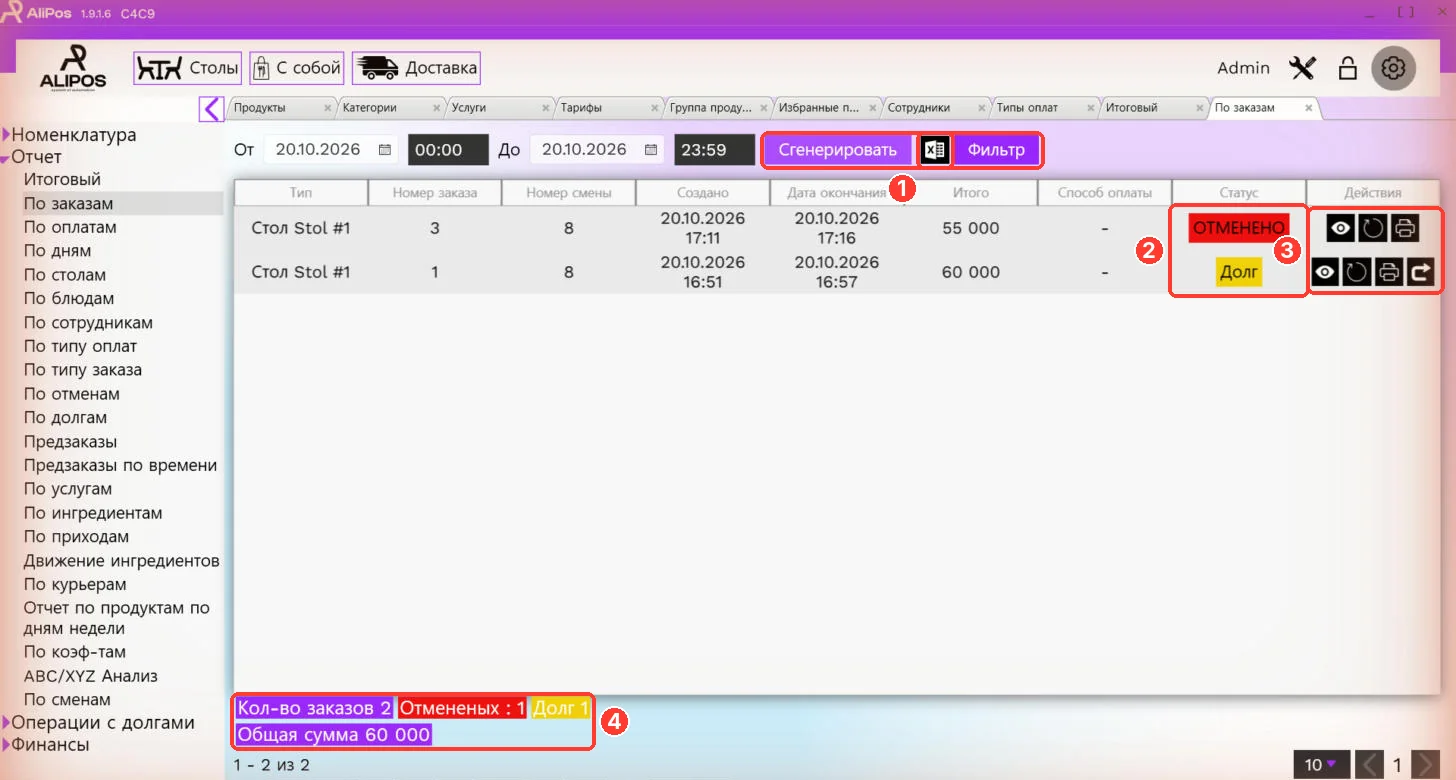The image size is (1456, 780).
Task: Click the wrench tools icon near Admin
Action: 1303,68
